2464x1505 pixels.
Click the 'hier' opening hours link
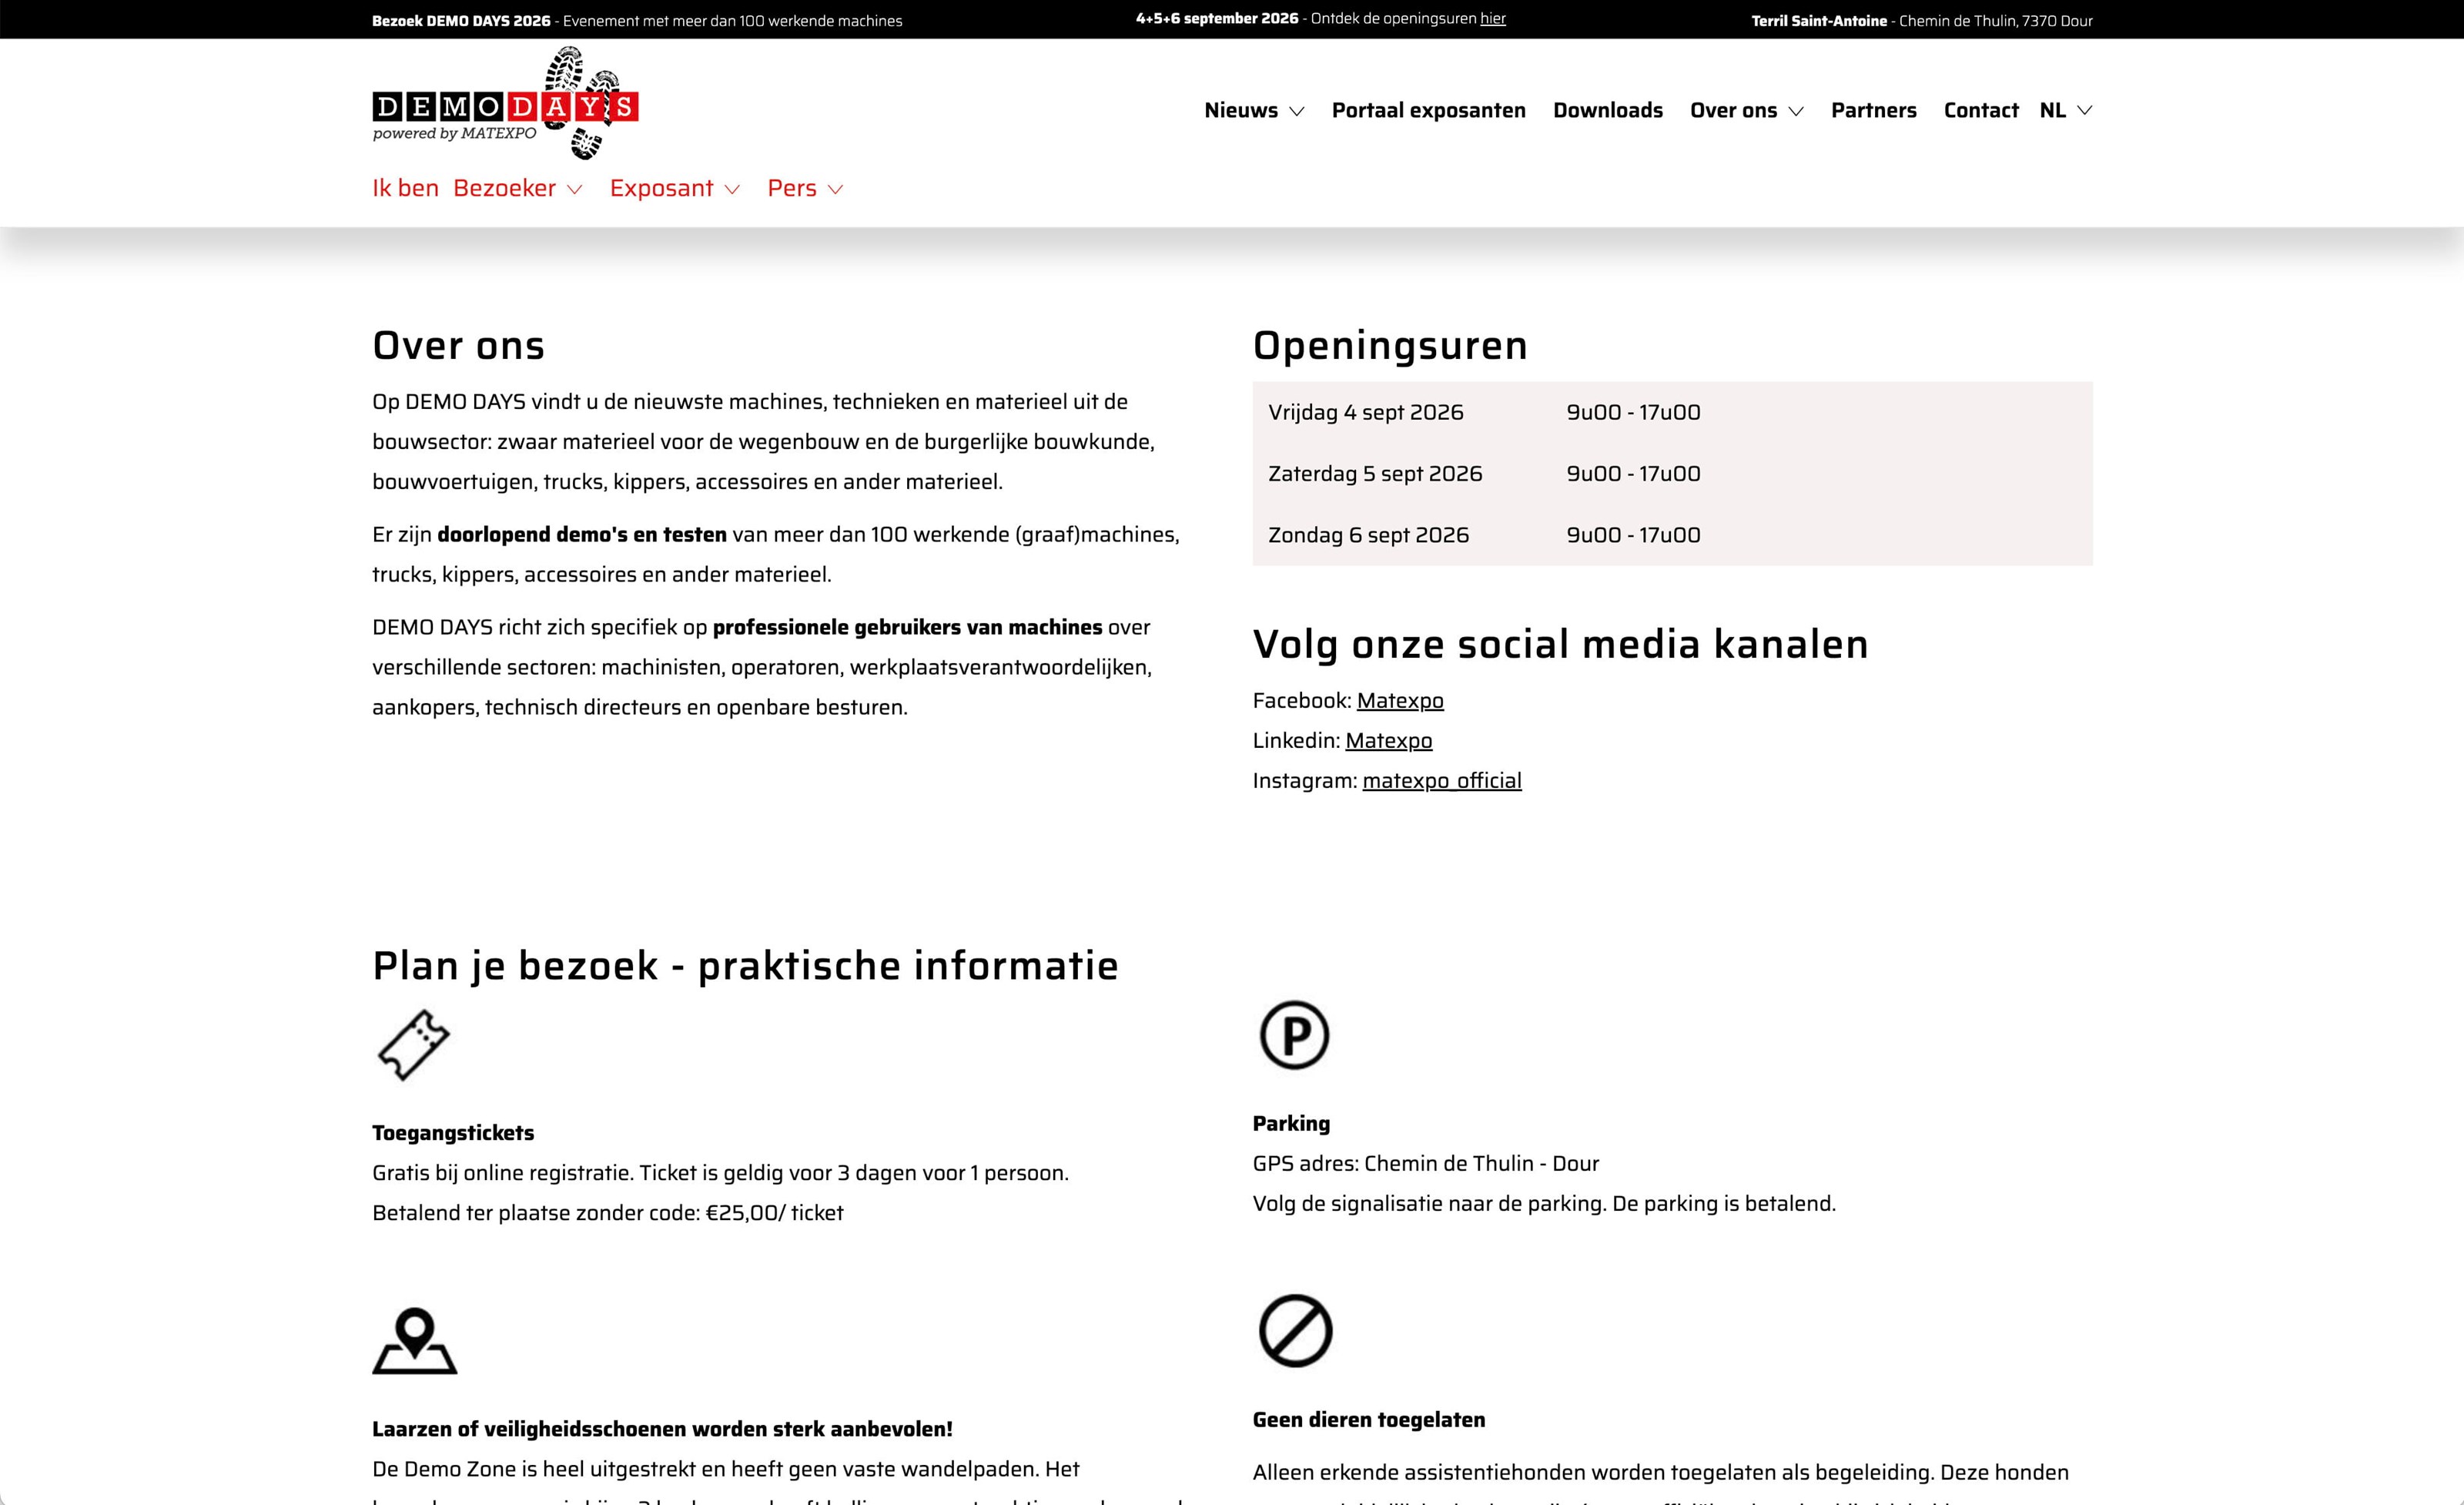point(1492,18)
